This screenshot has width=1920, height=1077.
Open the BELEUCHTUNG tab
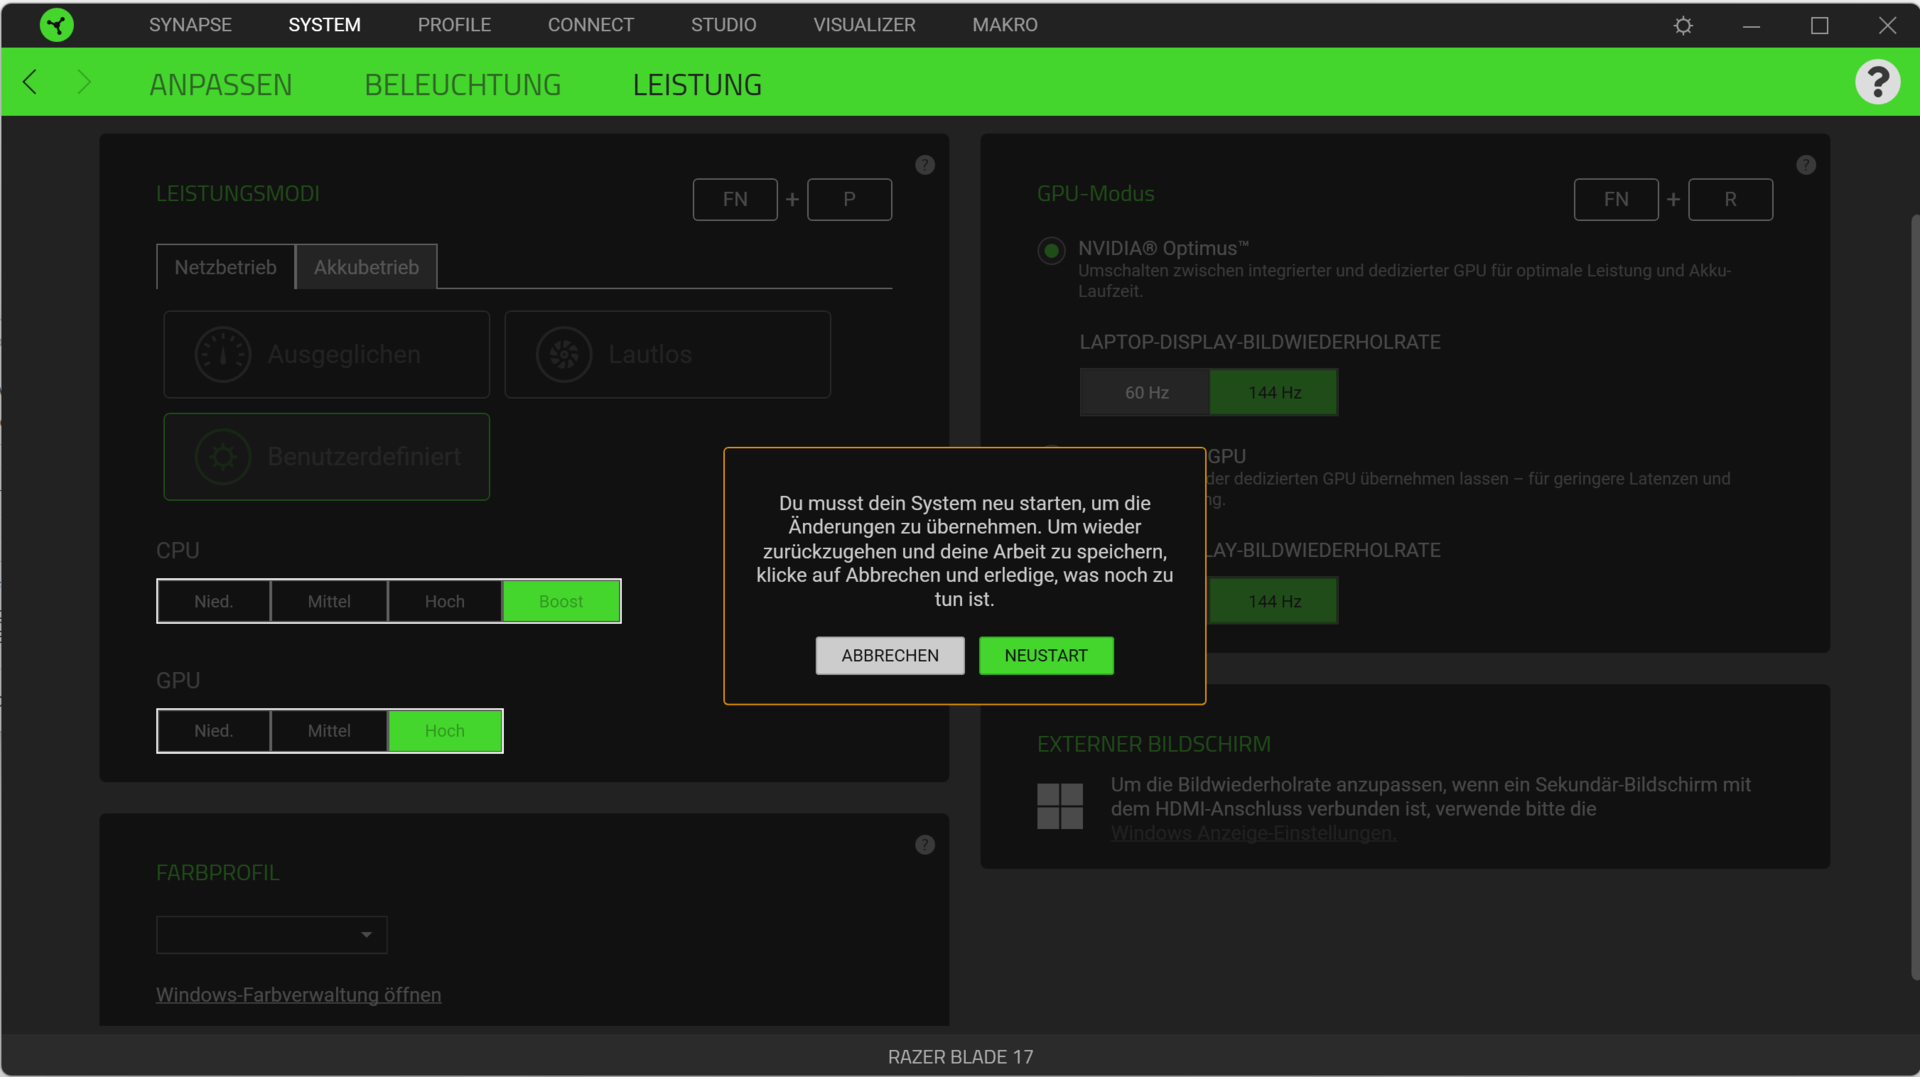click(462, 85)
